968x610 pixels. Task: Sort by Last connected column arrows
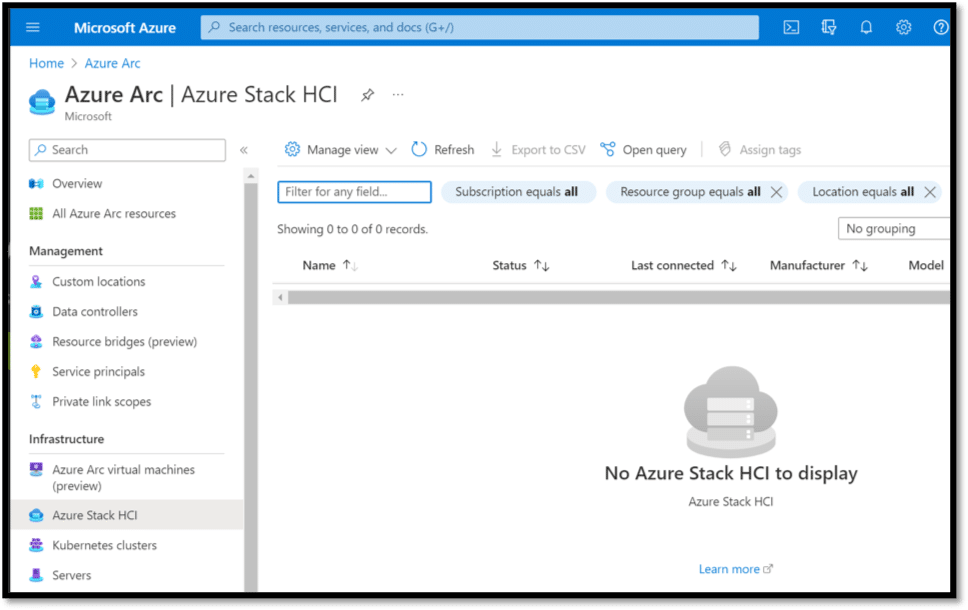[x=729, y=265]
